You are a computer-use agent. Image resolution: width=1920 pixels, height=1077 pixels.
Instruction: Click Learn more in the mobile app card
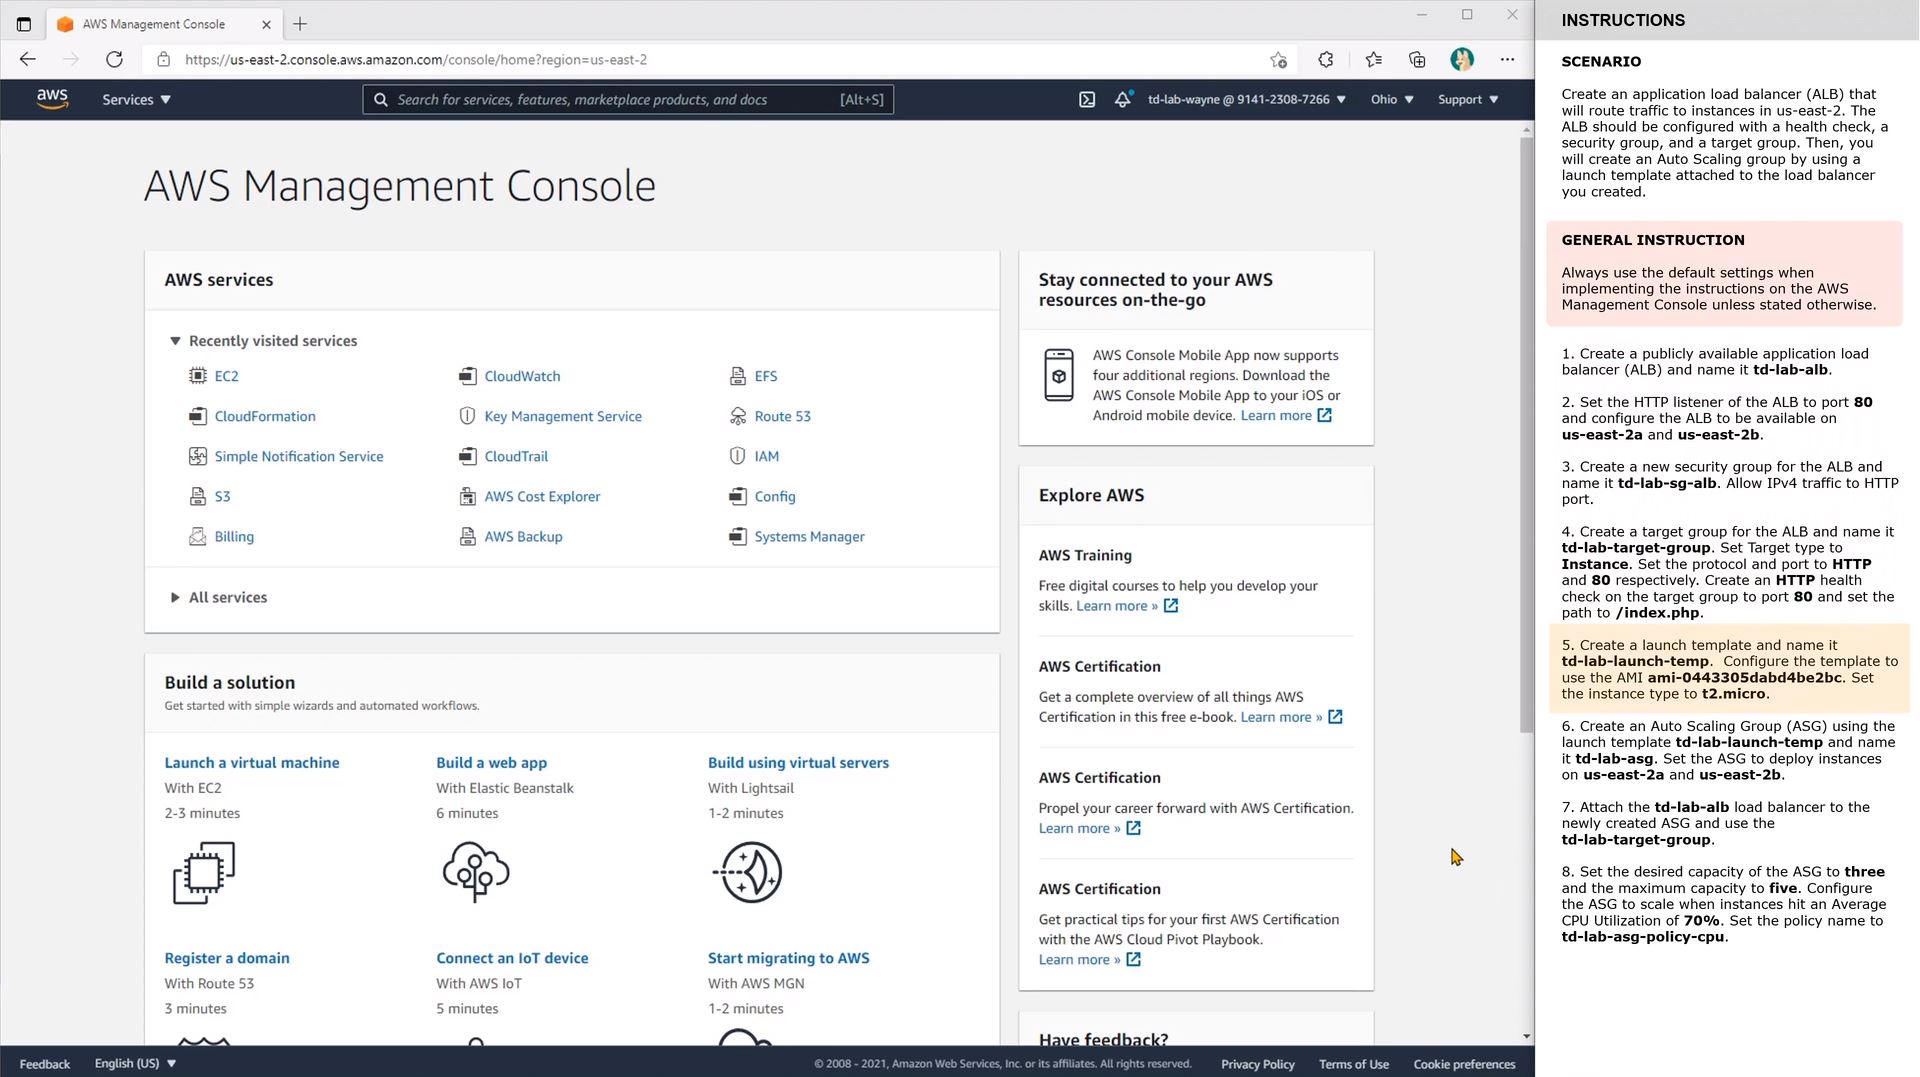[1285, 415]
